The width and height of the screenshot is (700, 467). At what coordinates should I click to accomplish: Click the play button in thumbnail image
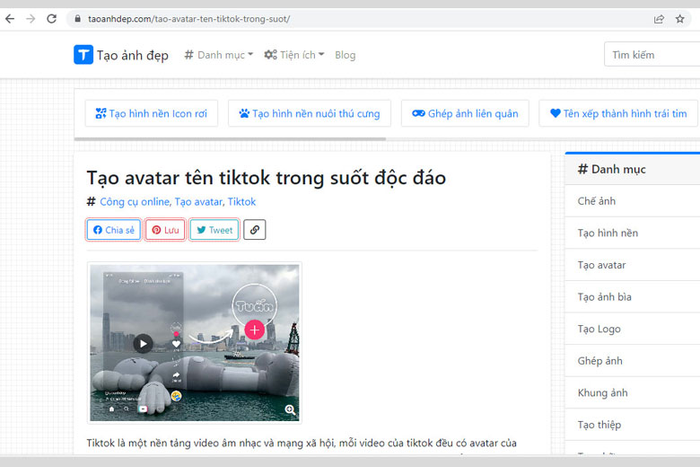click(143, 343)
